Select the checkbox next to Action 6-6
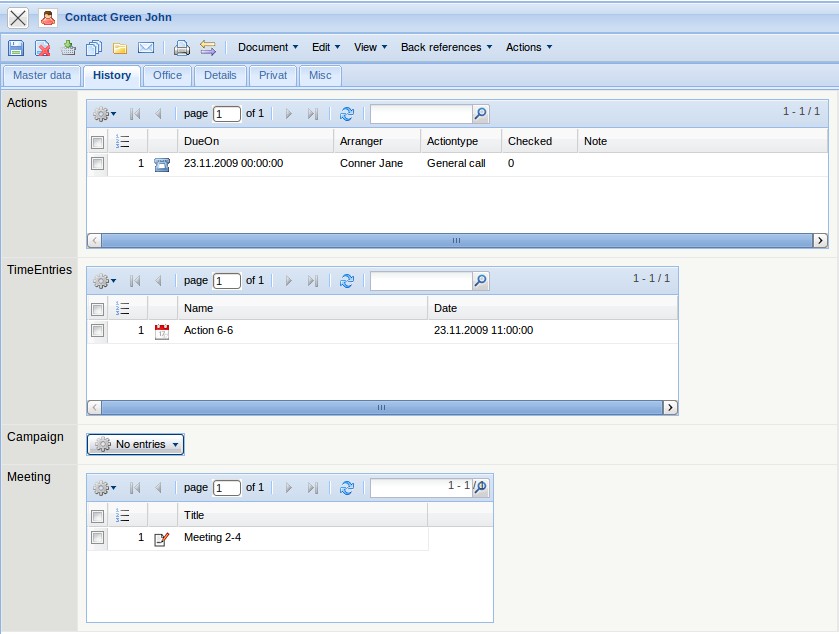Viewport: 839px width, 634px height. tap(97, 330)
